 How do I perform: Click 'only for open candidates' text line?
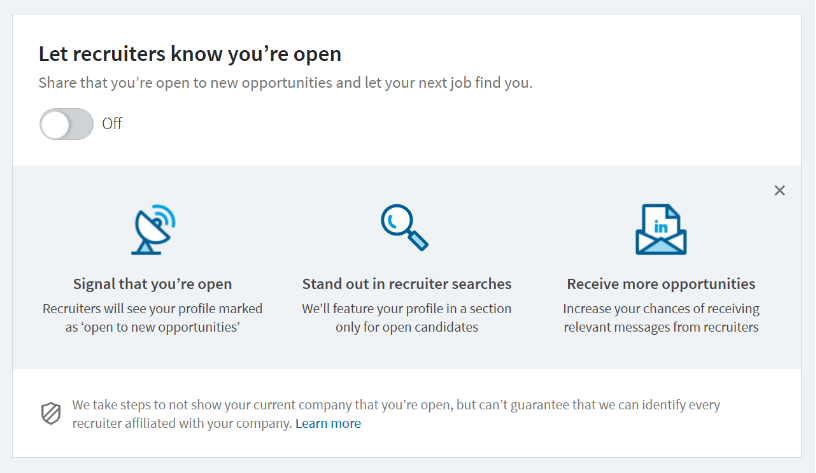407,327
